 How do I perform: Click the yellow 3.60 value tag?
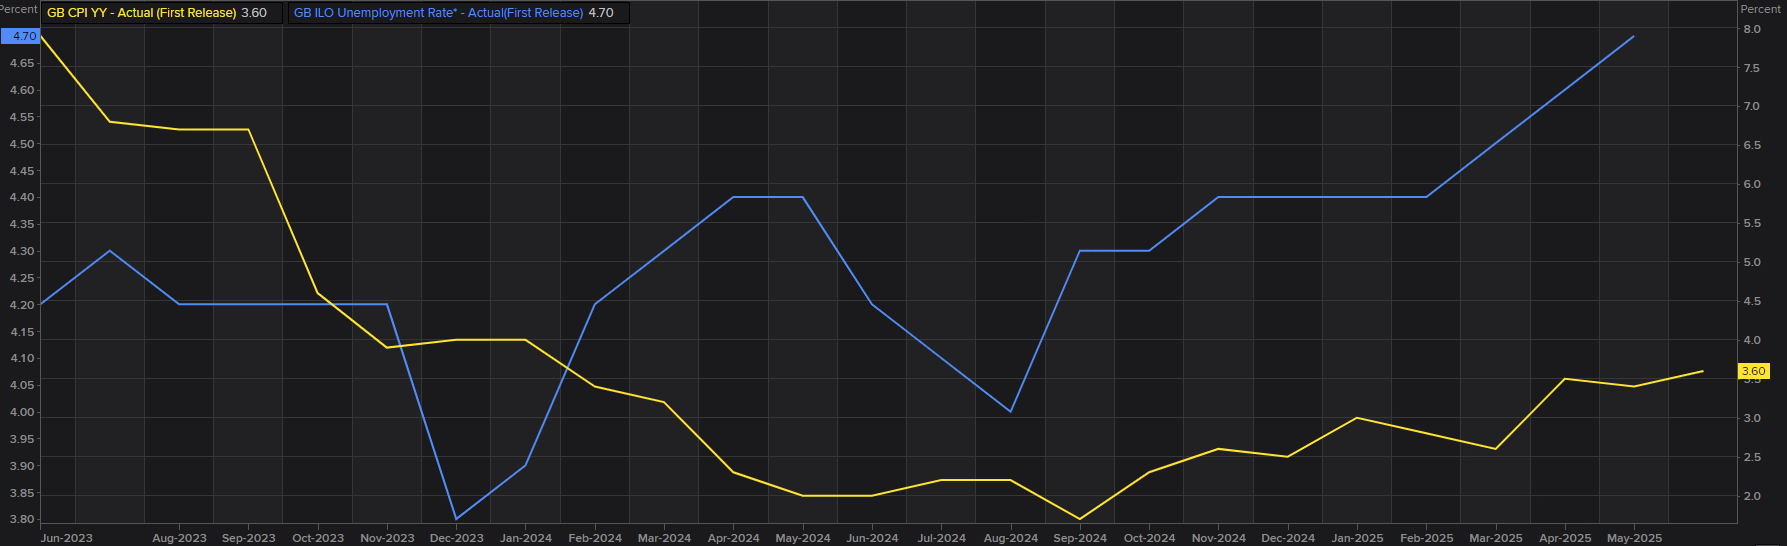(1753, 371)
